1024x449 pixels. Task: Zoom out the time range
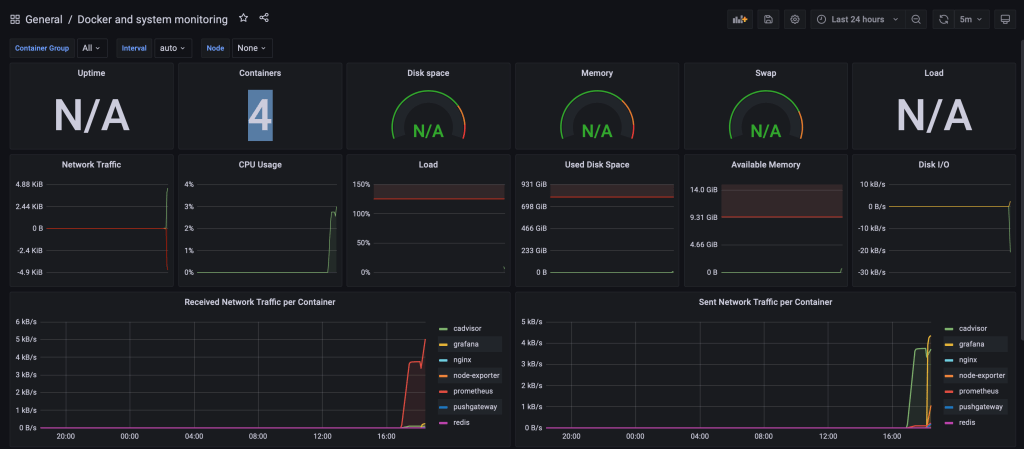(x=916, y=19)
